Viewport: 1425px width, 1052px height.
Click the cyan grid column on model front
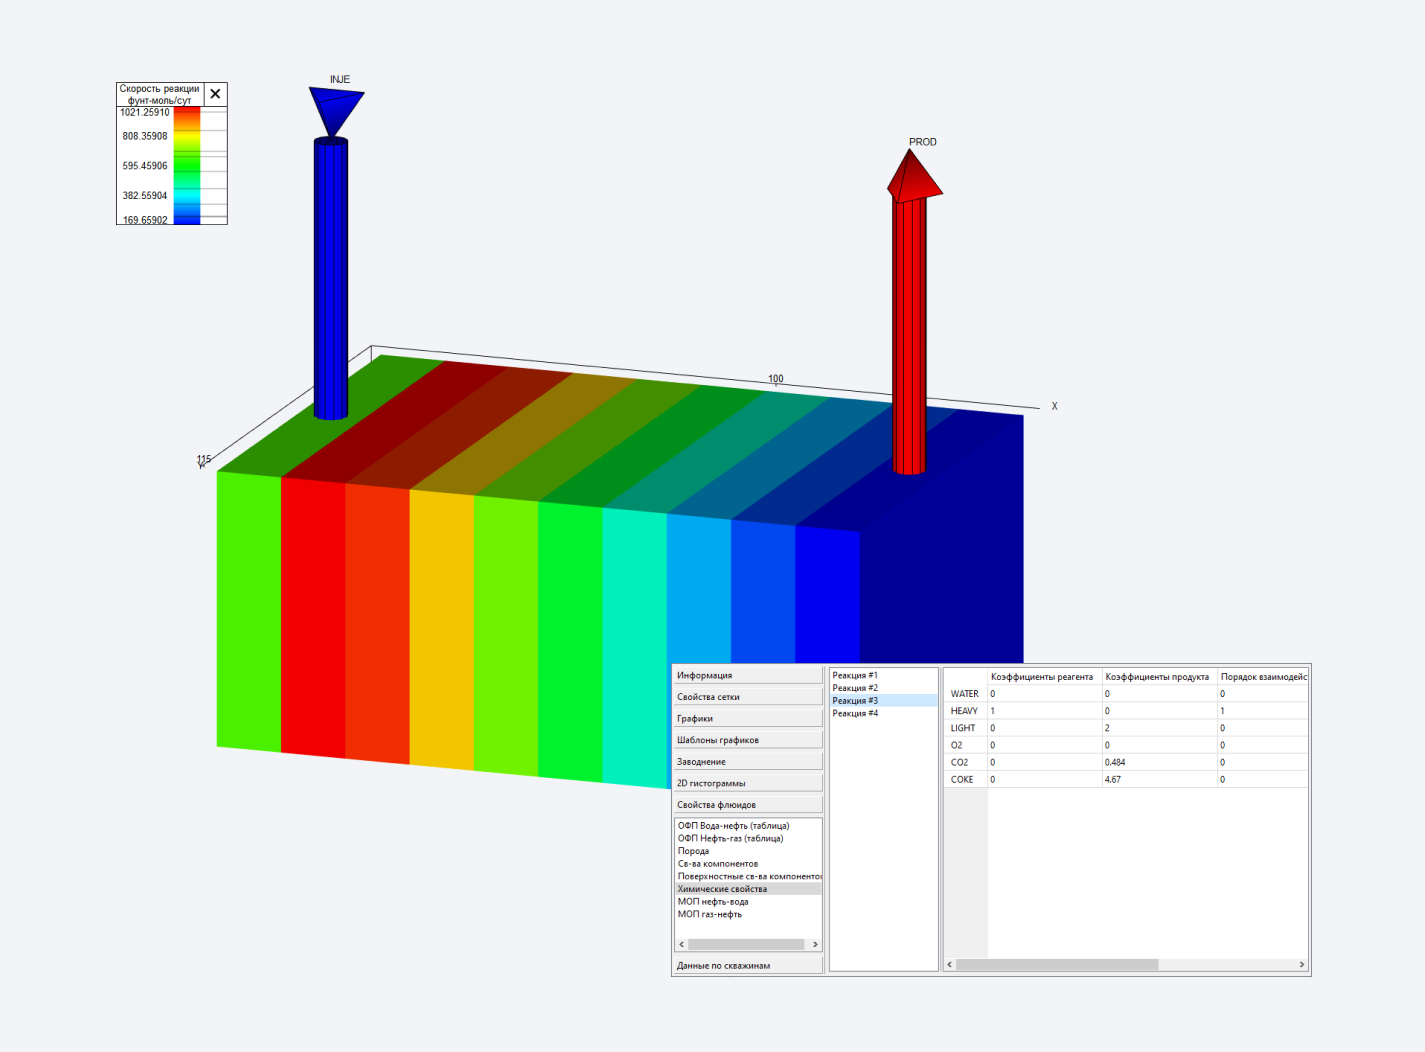tap(634, 648)
